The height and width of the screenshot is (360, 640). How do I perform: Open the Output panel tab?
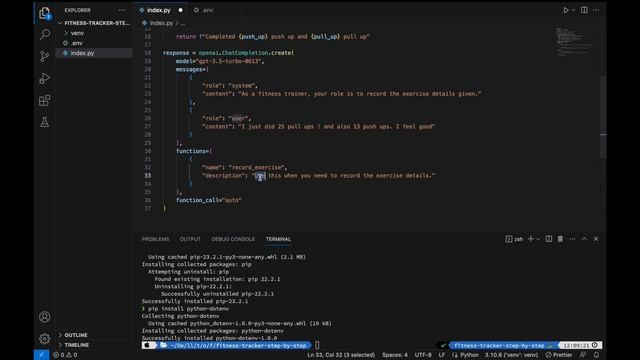pos(190,239)
